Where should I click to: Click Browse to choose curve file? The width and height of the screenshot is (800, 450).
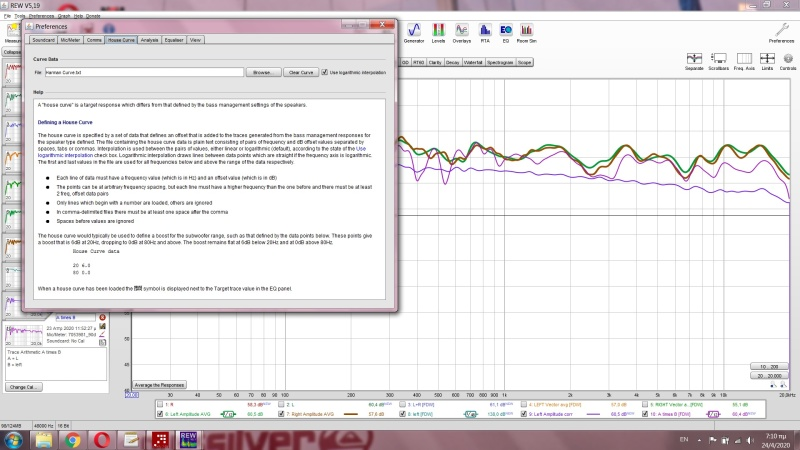(x=261, y=73)
